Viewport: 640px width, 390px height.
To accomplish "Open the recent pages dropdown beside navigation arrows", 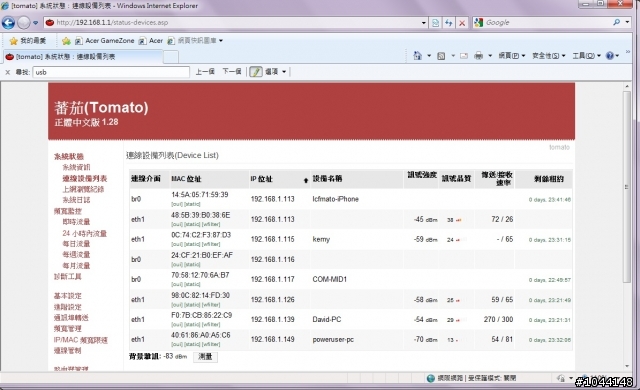I will [36, 23].
